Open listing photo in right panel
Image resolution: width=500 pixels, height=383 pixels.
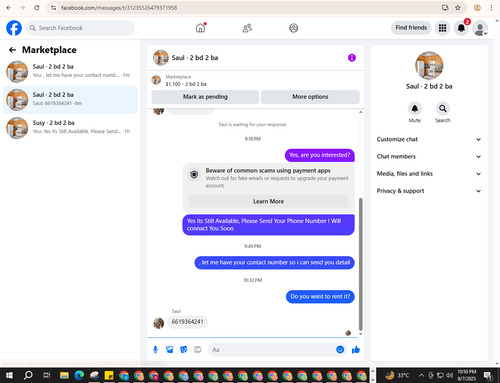pos(429,66)
